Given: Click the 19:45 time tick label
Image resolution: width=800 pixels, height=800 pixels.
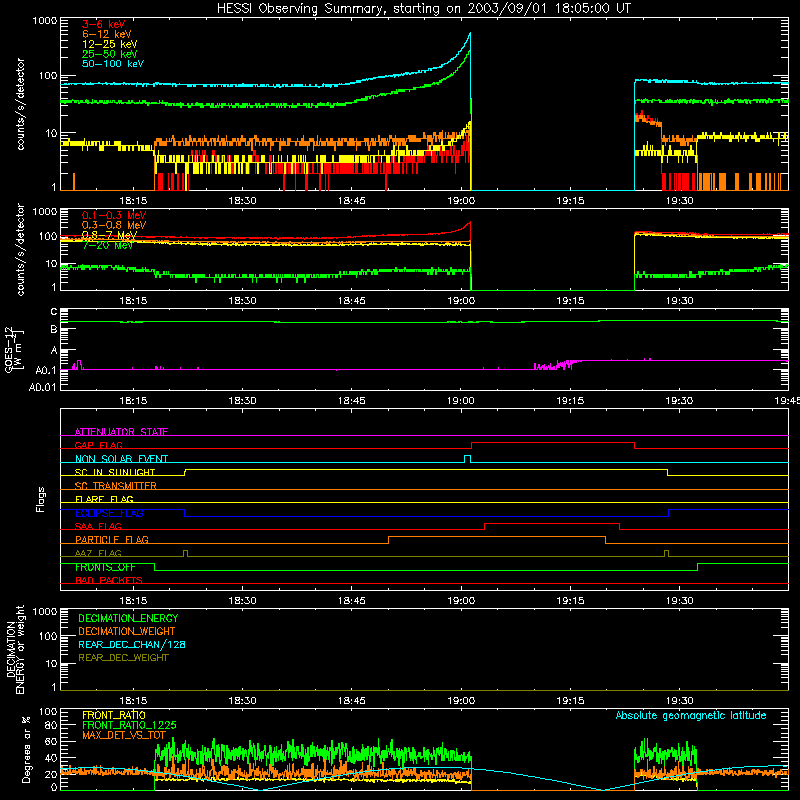Looking at the screenshot, I should pyautogui.click(x=787, y=401).
